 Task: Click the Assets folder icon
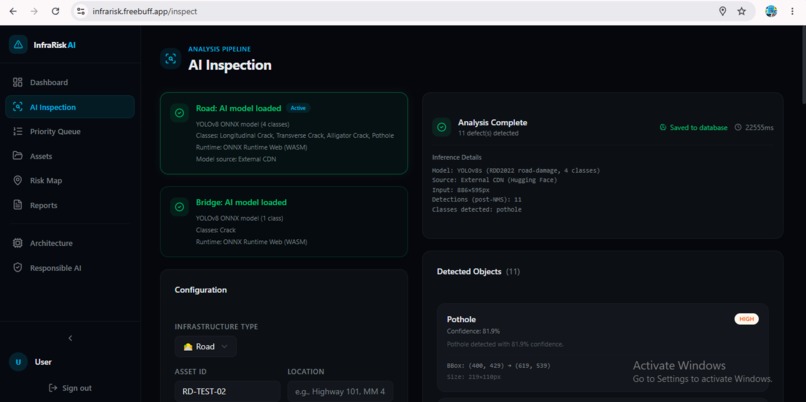point(17,156)
